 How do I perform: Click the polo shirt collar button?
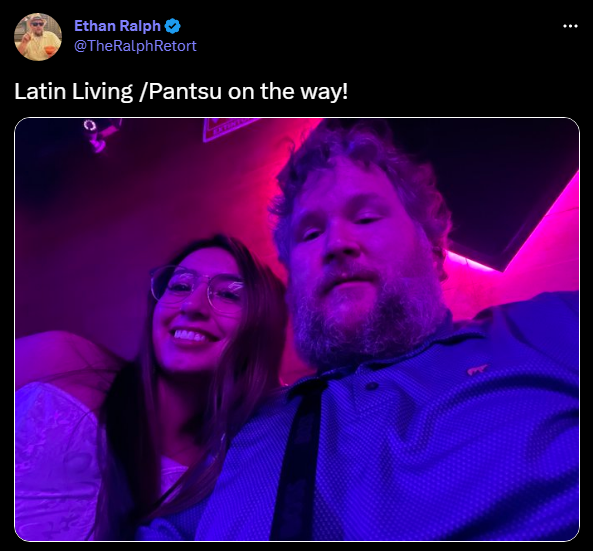(x=371, y=386)
